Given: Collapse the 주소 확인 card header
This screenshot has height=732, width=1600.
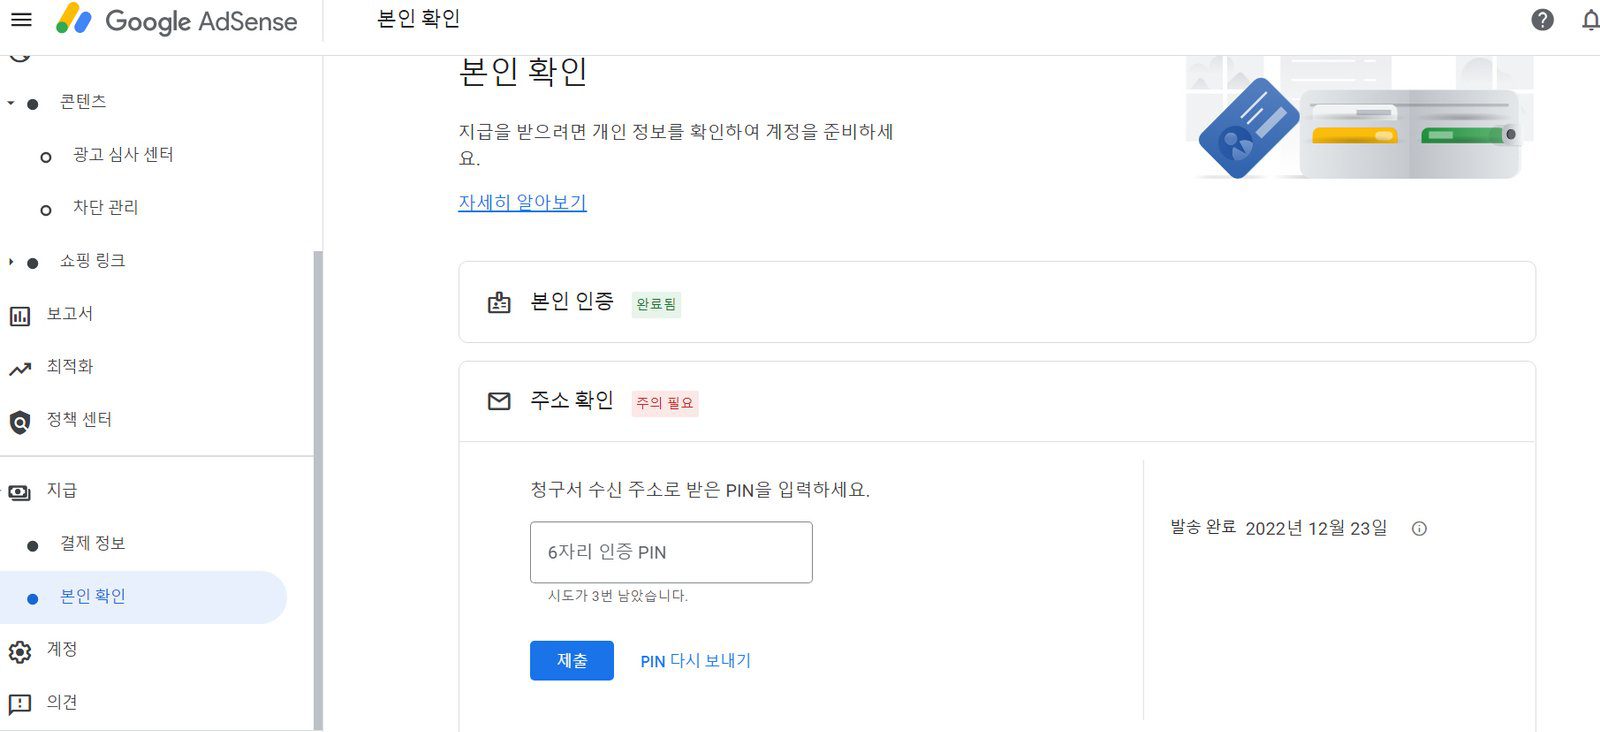Looking at the screenshot, I should click(996, 401).
